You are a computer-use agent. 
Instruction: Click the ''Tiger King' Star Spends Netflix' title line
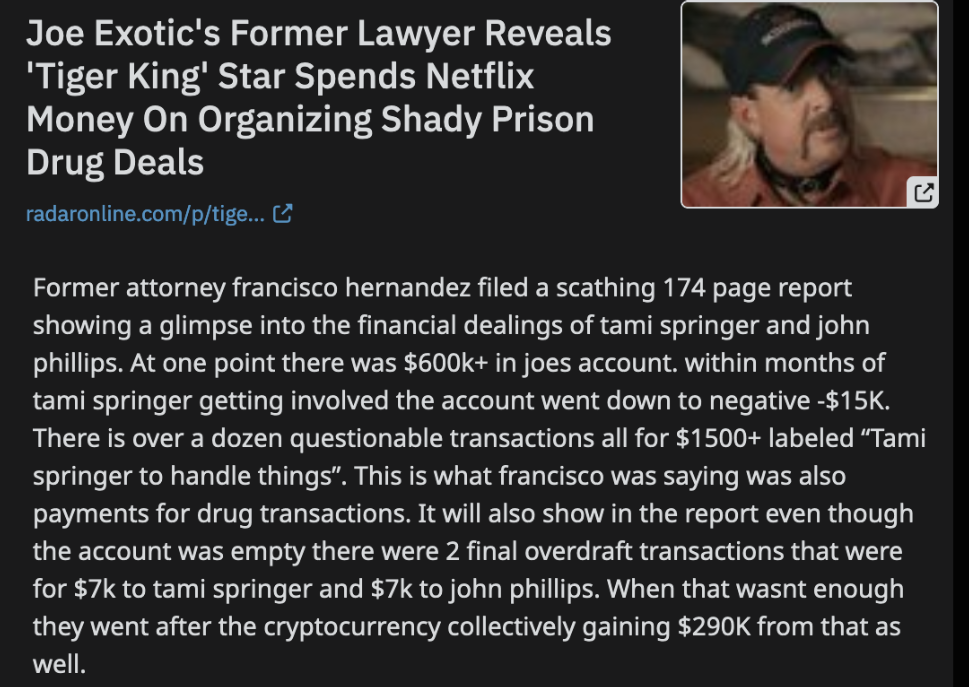(x=280, y=76)
